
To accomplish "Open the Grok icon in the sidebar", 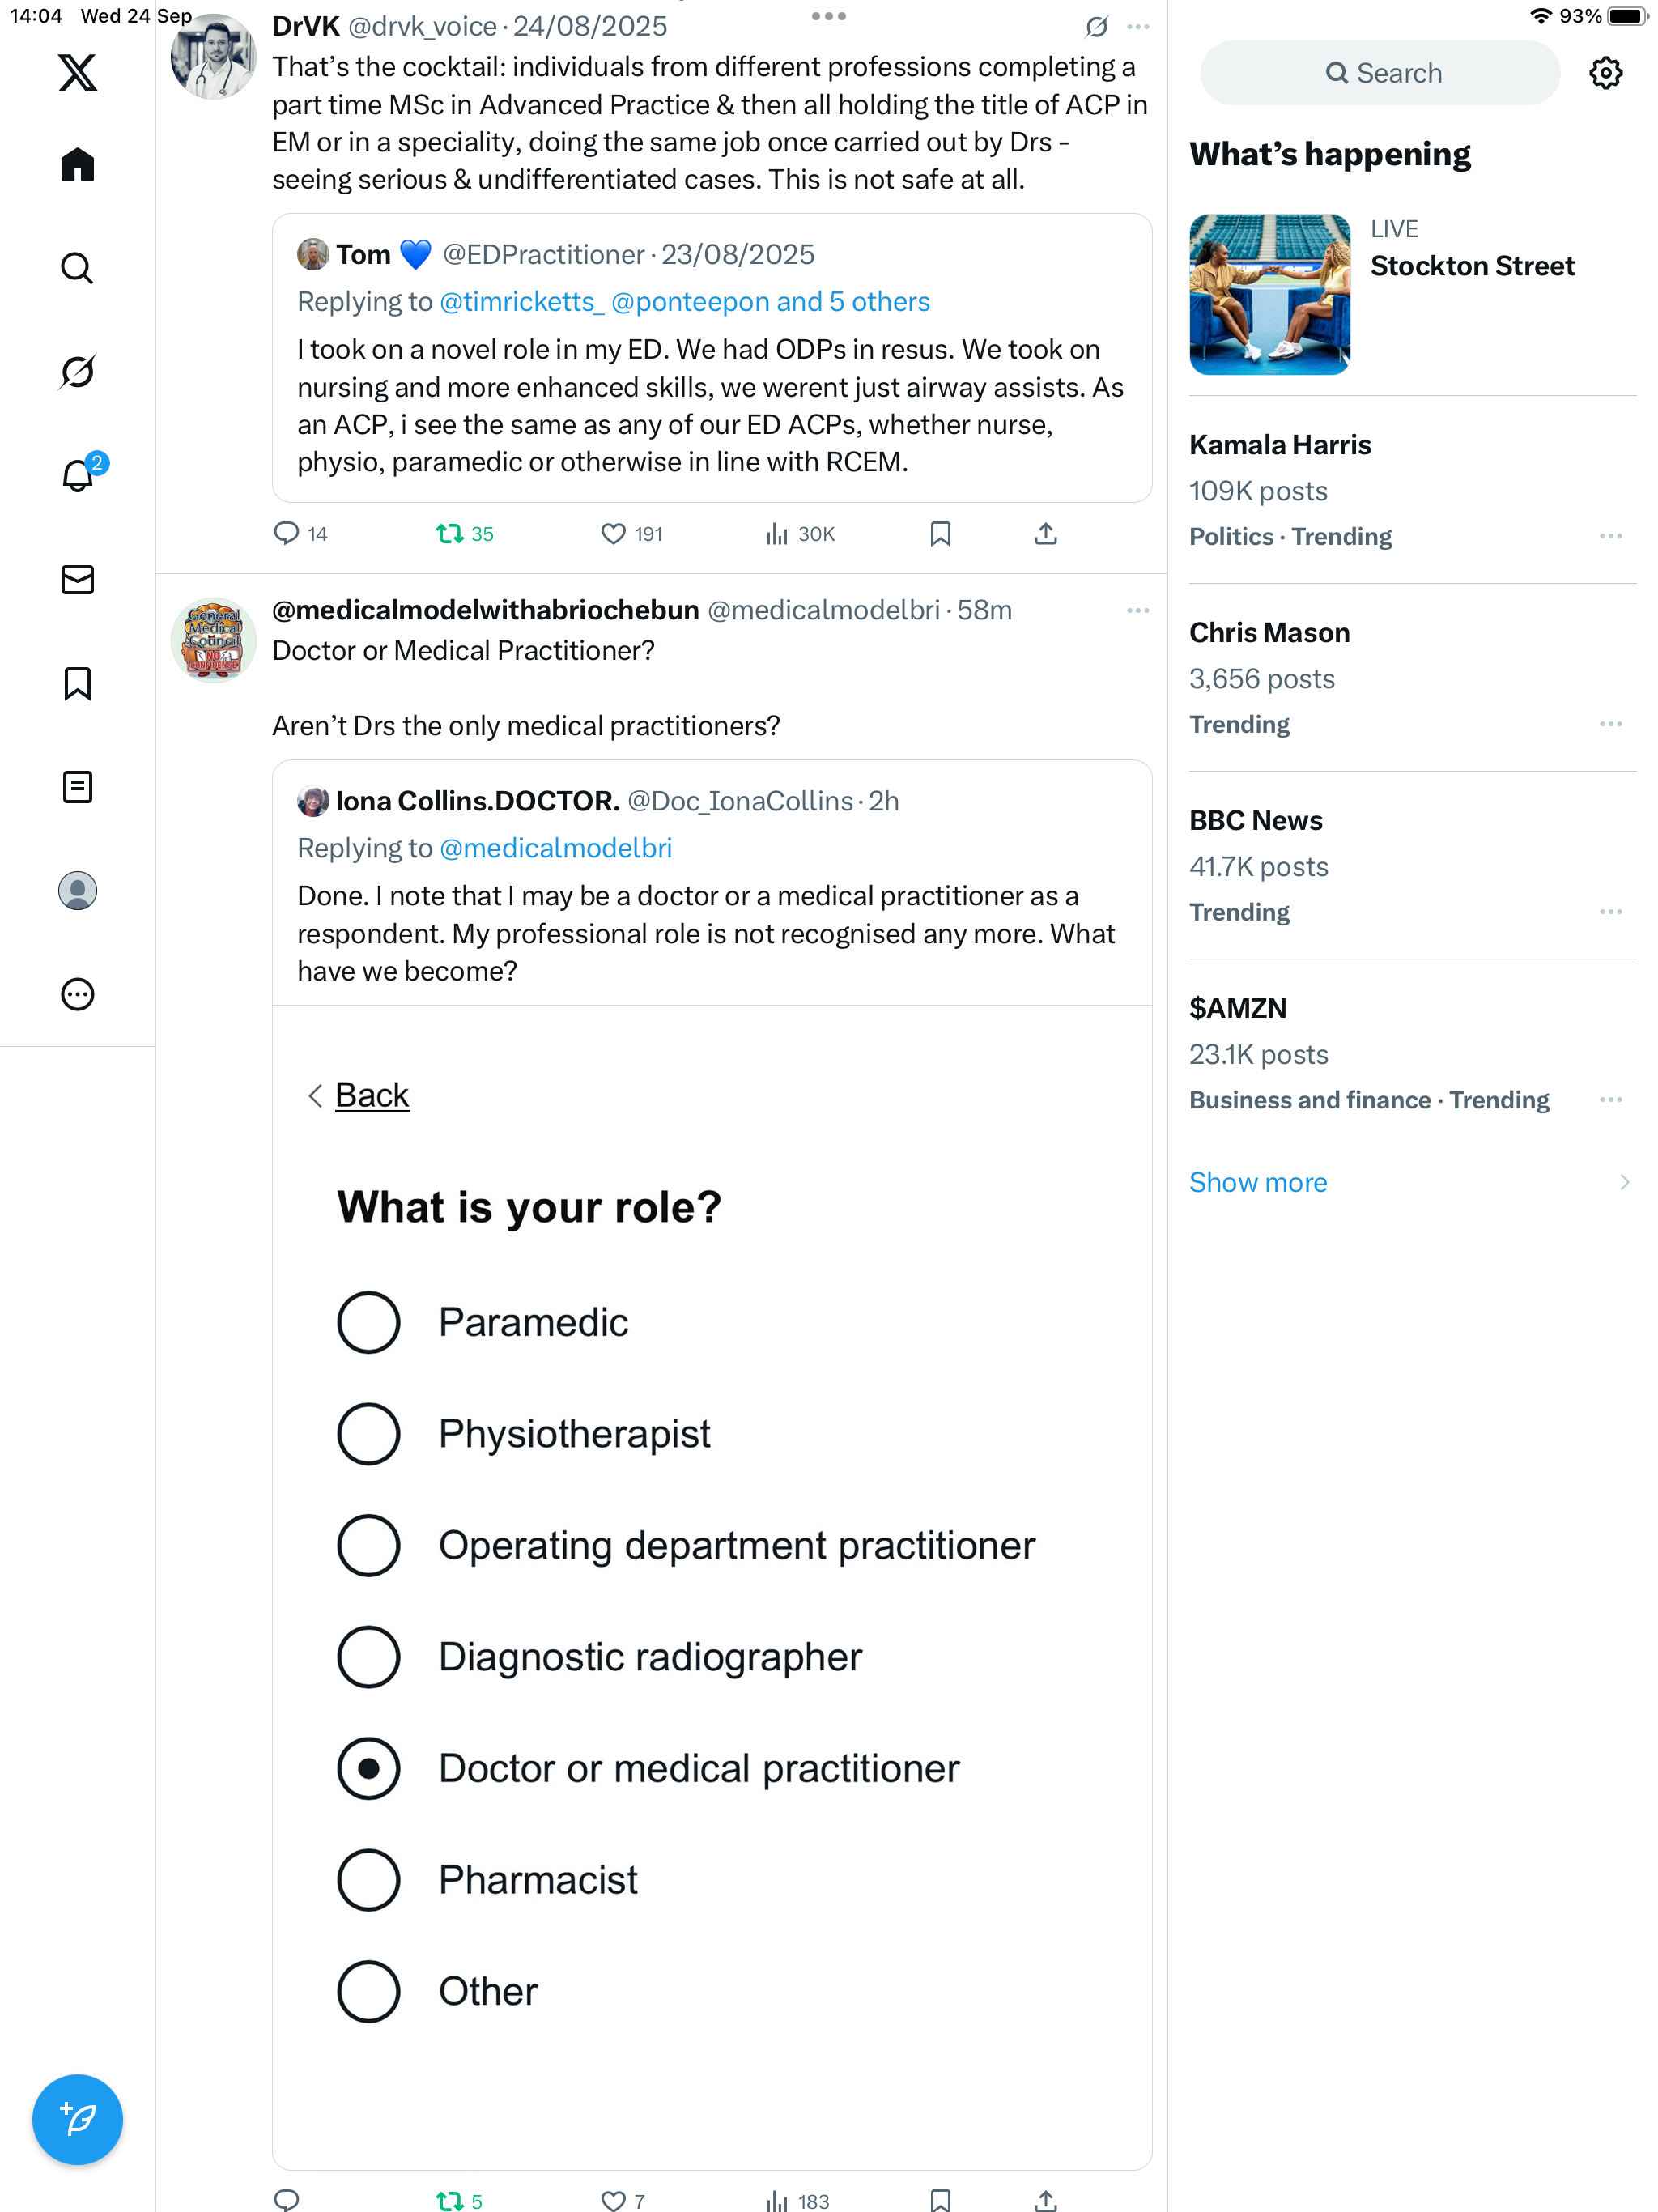I will (x=77, y=372).
